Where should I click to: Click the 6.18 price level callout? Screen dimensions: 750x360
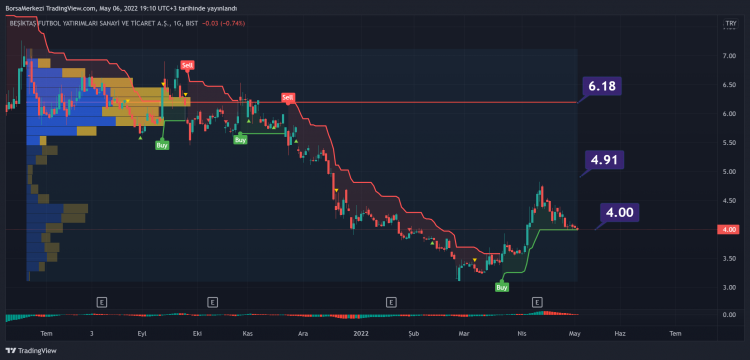pos(602,87)
